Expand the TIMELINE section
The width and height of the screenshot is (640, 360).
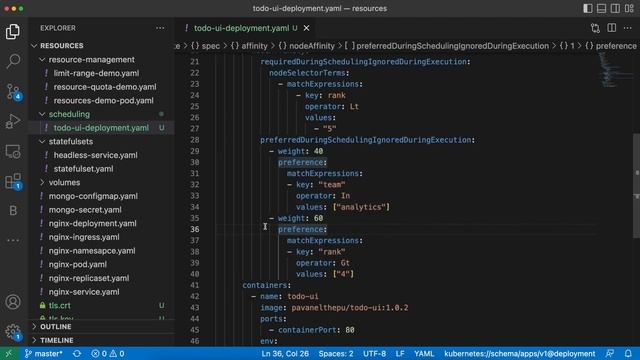[x=102, y=340]
